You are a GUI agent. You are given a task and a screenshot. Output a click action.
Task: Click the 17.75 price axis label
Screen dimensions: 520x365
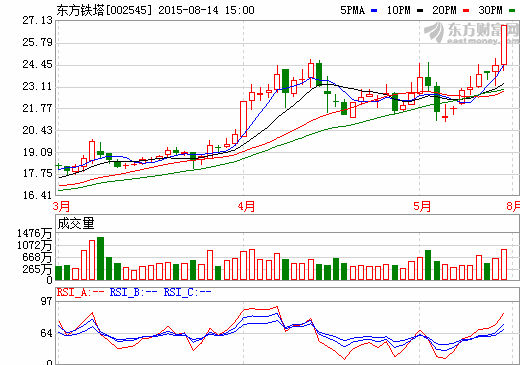38,174
